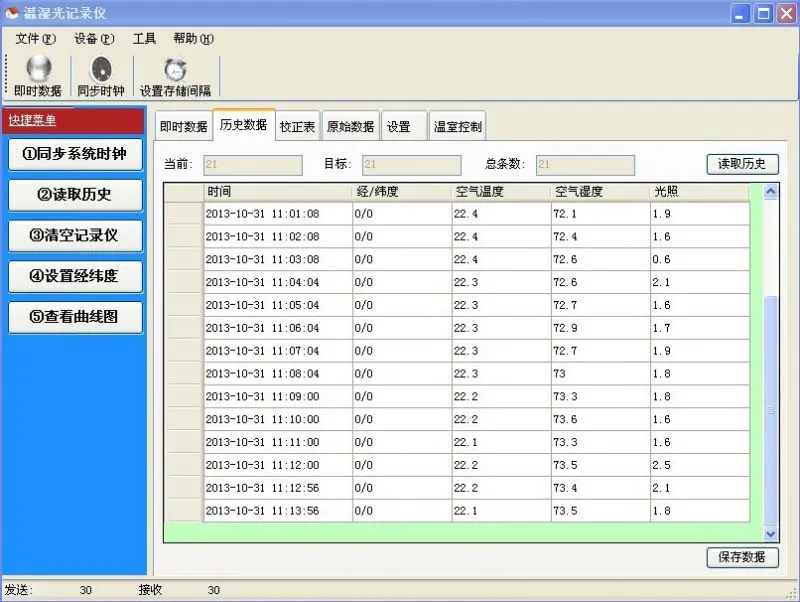
Task: Click the 快捷菜单 header link
Action: click(32, 120)
